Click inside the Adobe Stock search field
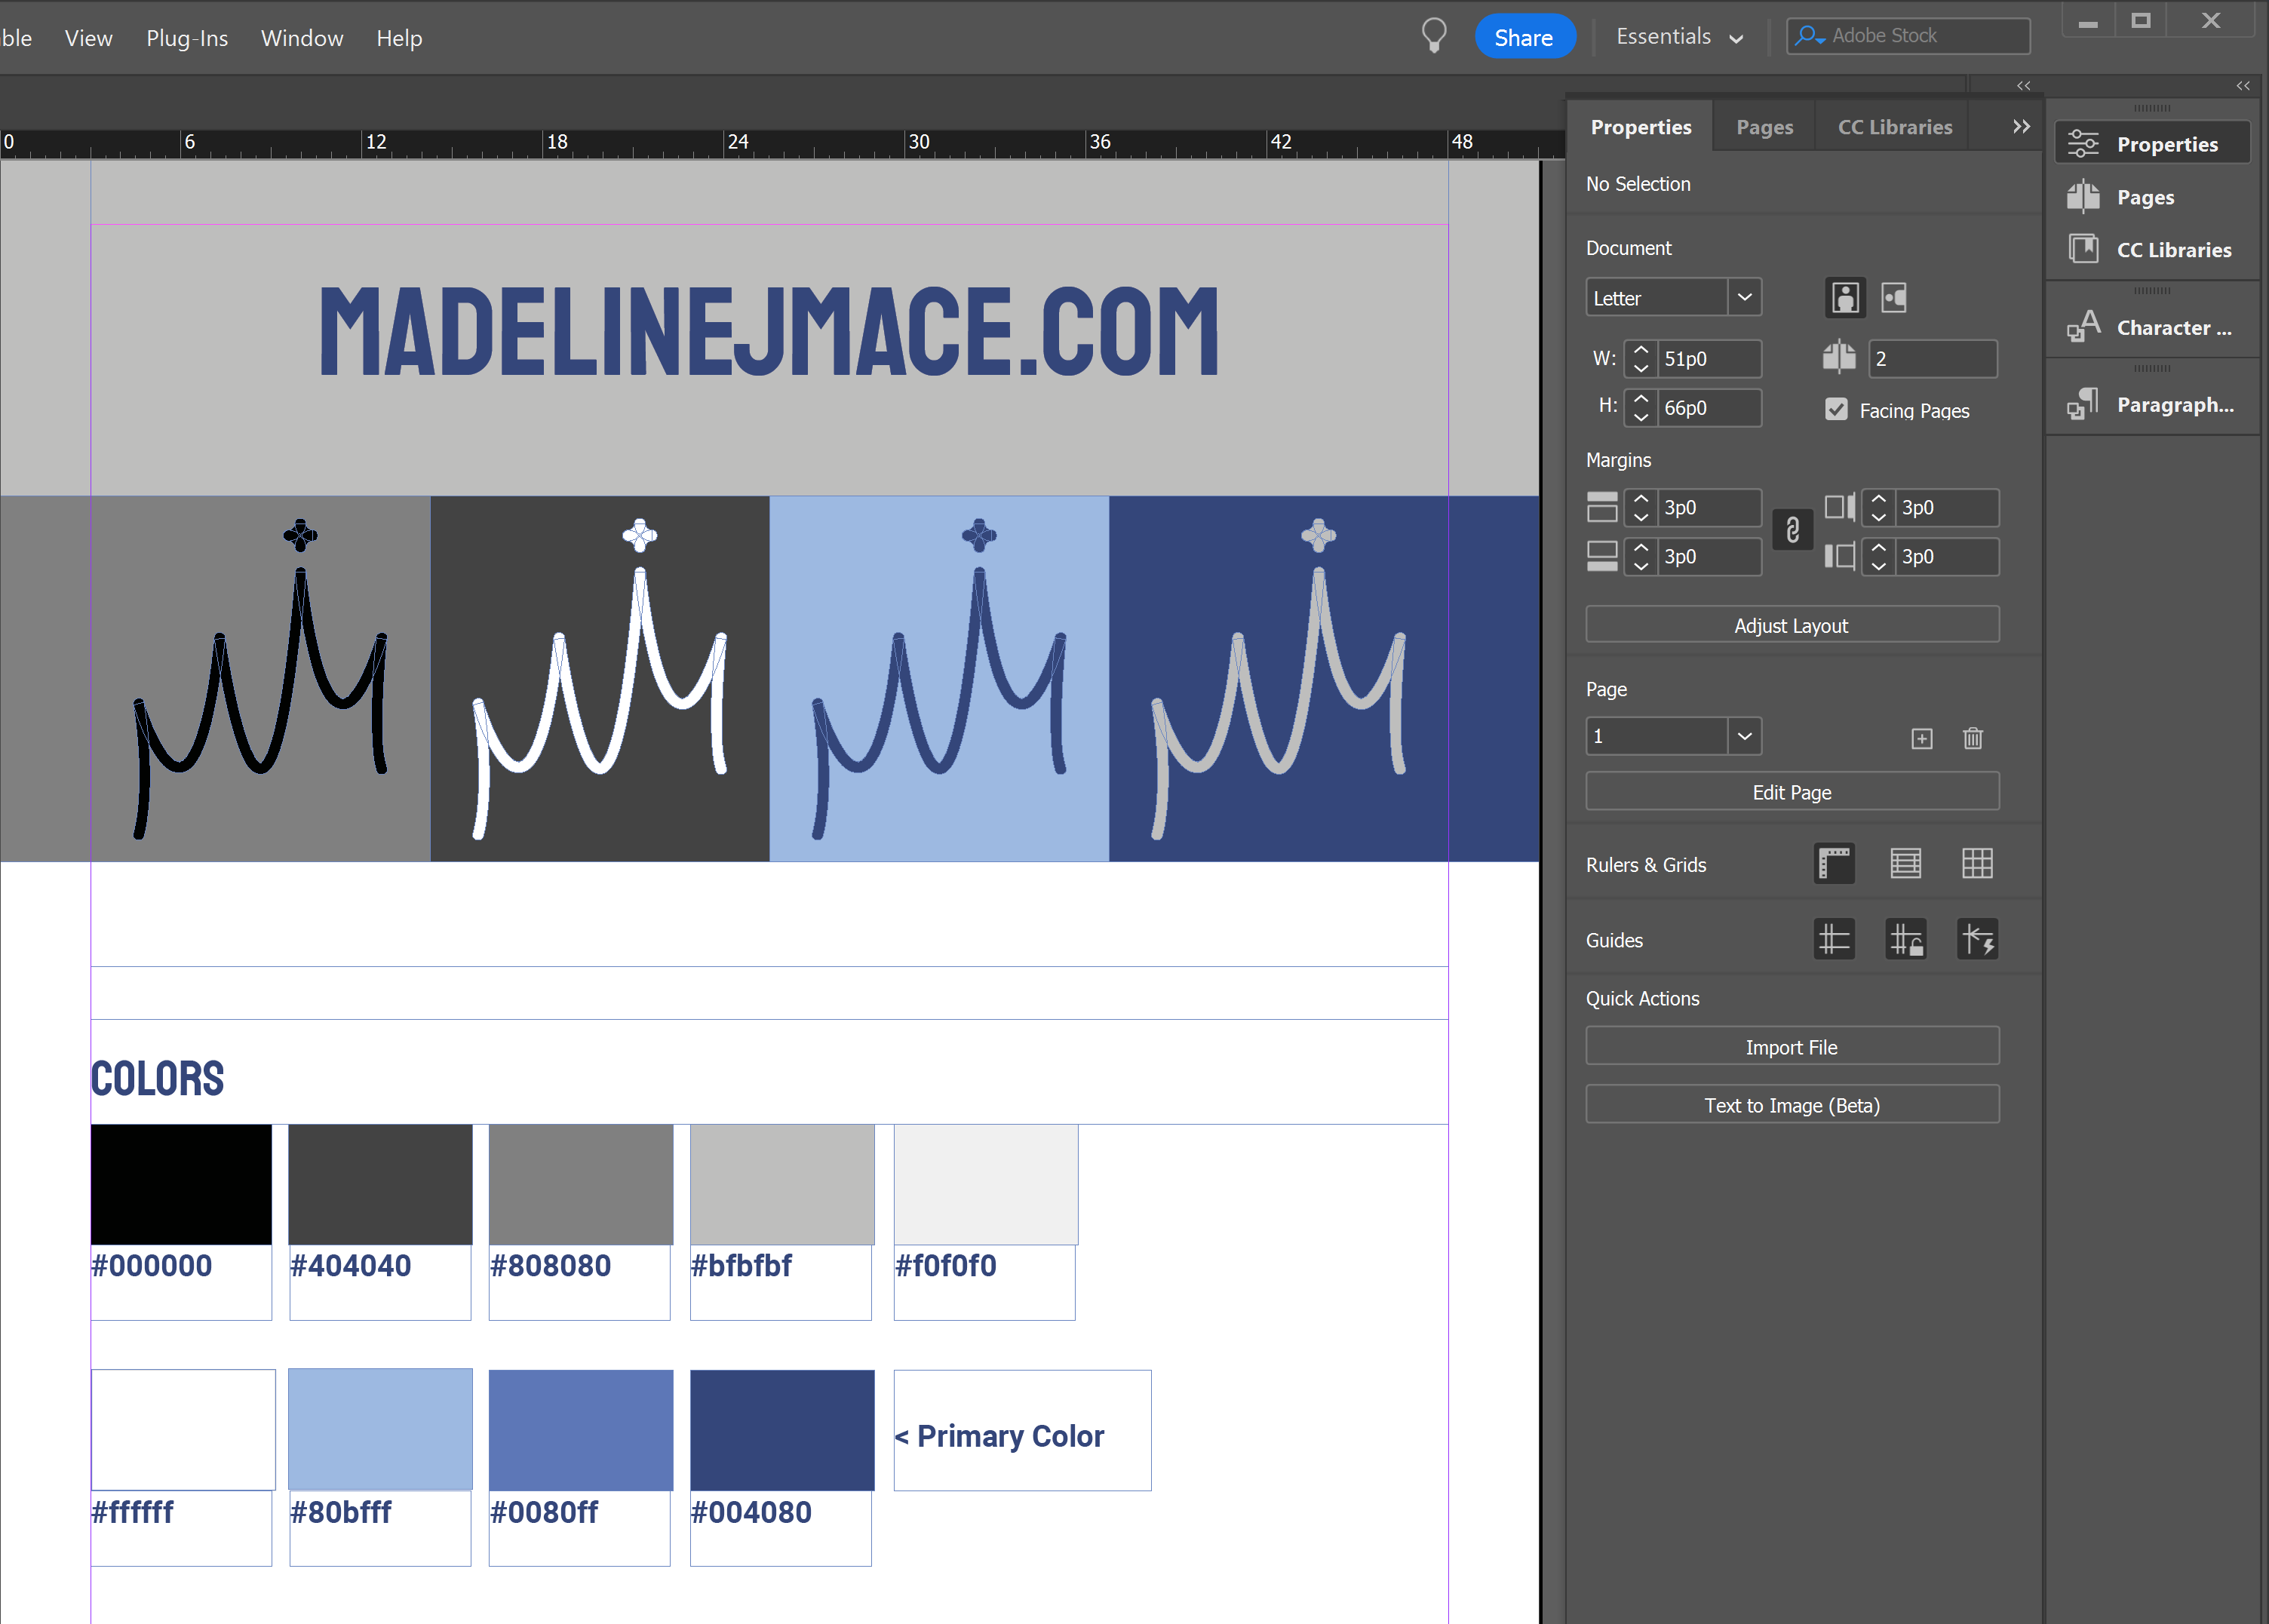This screenshot has height=1624, width=2269. 1906,35
